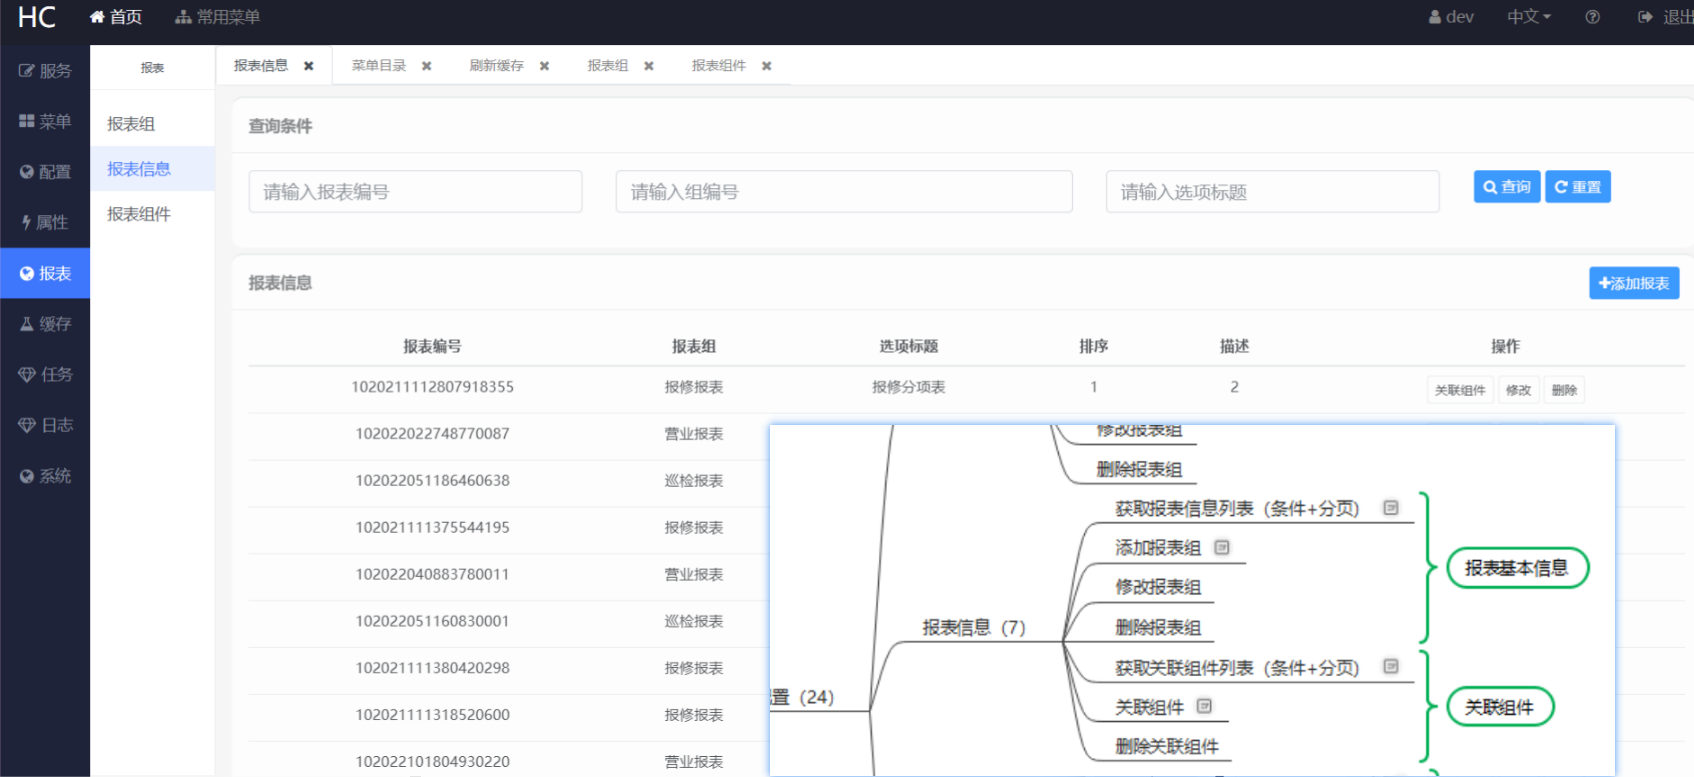This screenshot has height=777, width=1694.
Task: Switch to the 报表组 tab
Action: (608, 66)
